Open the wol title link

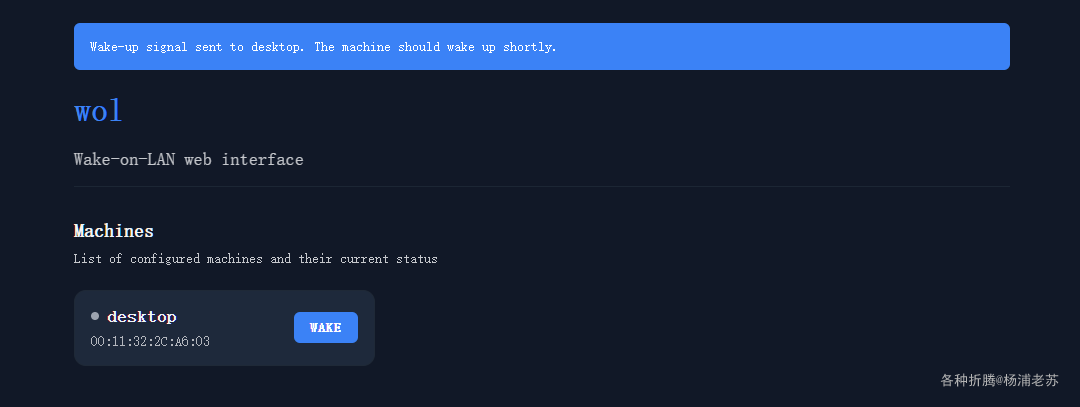pos(98,111)
